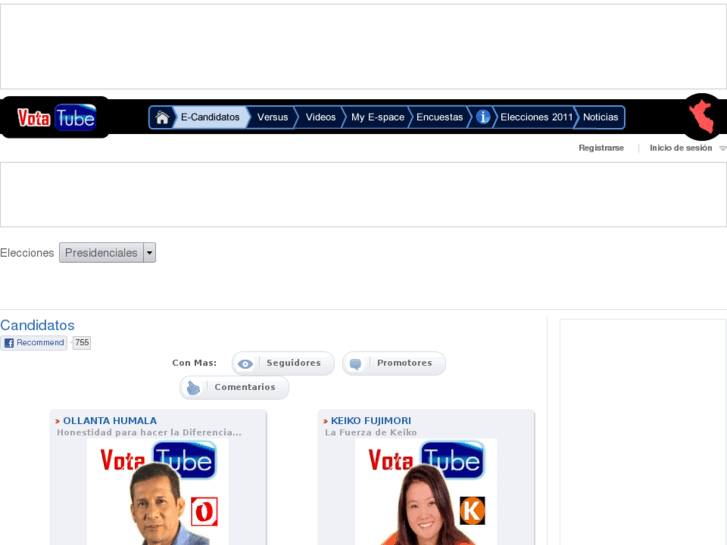The image size is (727, 545).
Task: Click Keiko Fujimori's photo thumbnail
Action: click(x=426, y=492)
